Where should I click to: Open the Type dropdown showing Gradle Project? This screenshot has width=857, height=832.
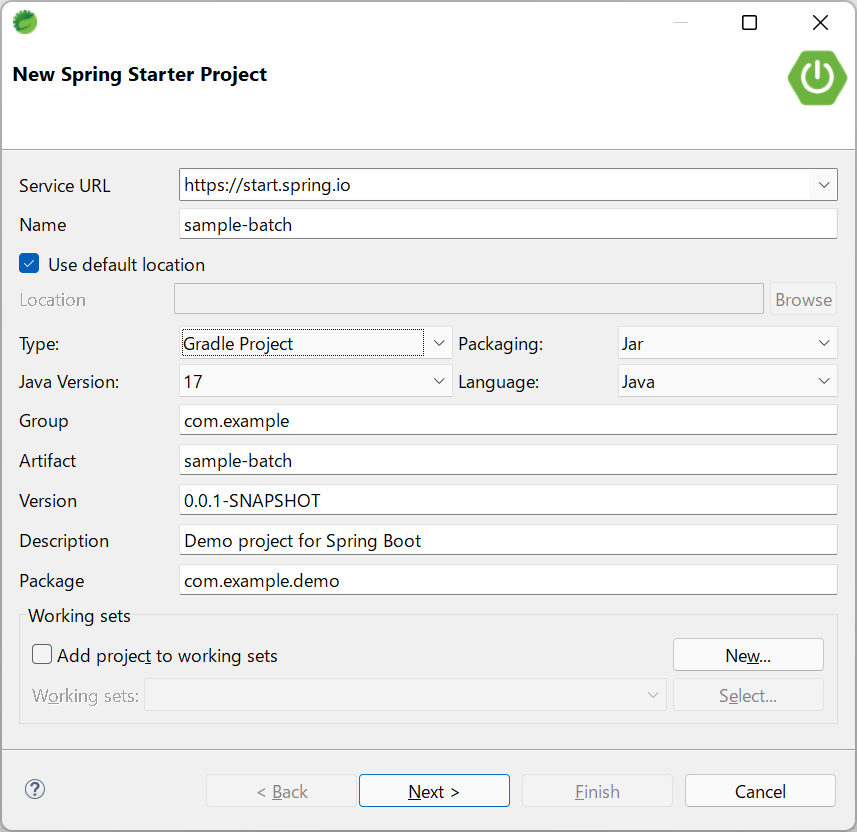tap(315, 343)
